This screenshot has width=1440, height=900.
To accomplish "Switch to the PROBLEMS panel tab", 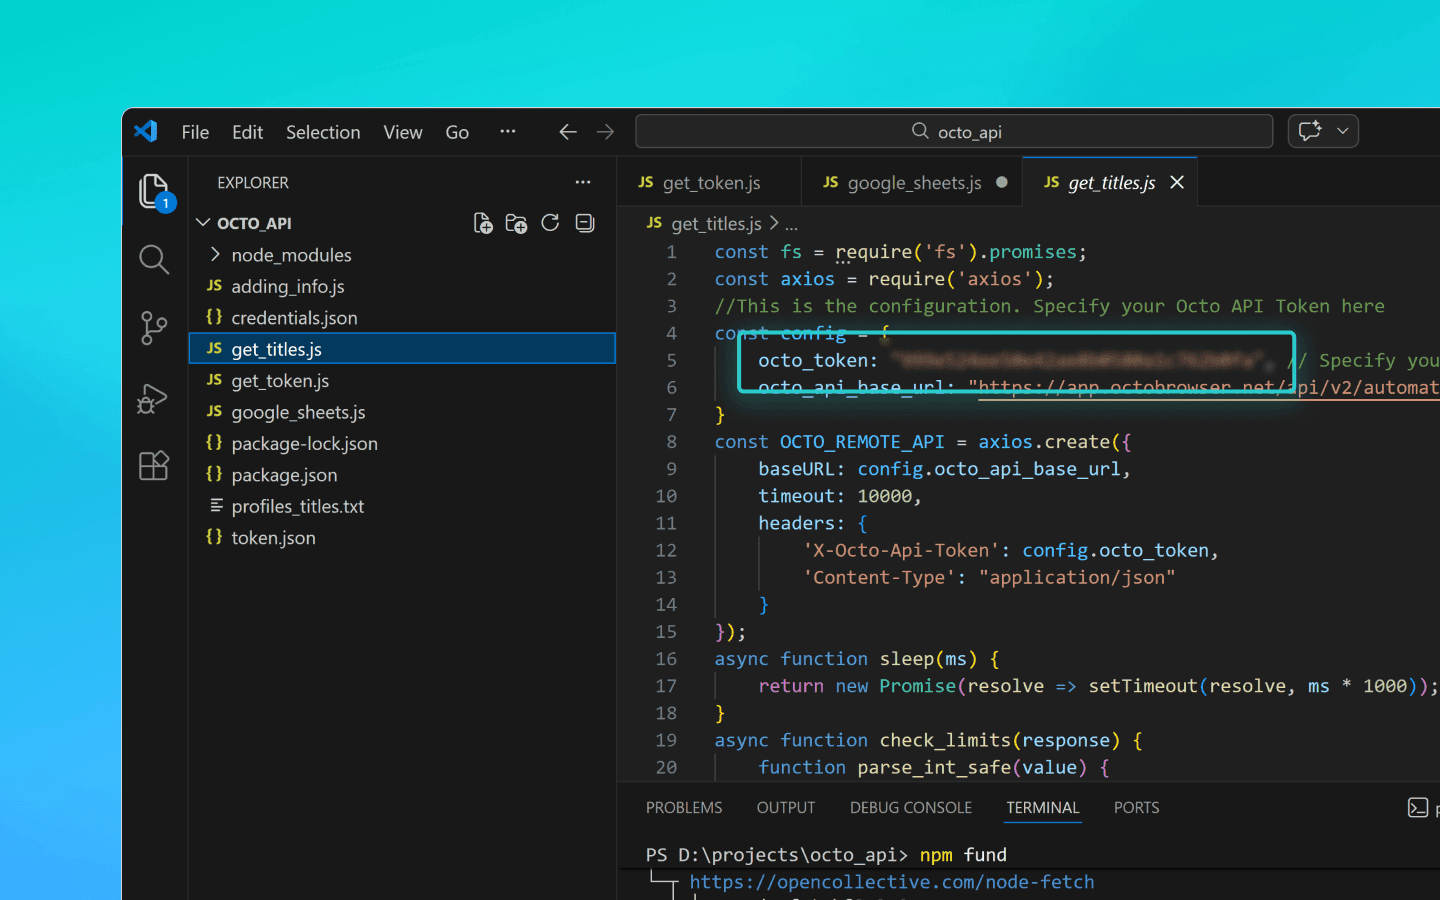I will (683, 808).
